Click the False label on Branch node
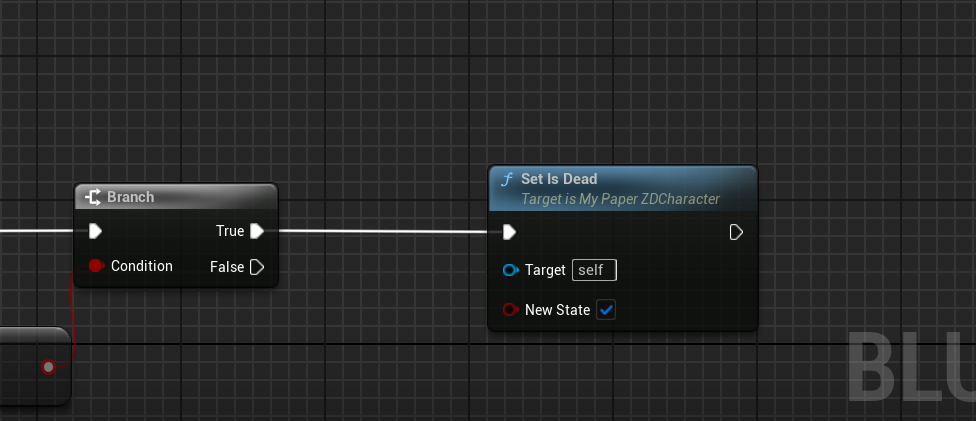Screen dimensions: 976x421 [x=227, y=267]
